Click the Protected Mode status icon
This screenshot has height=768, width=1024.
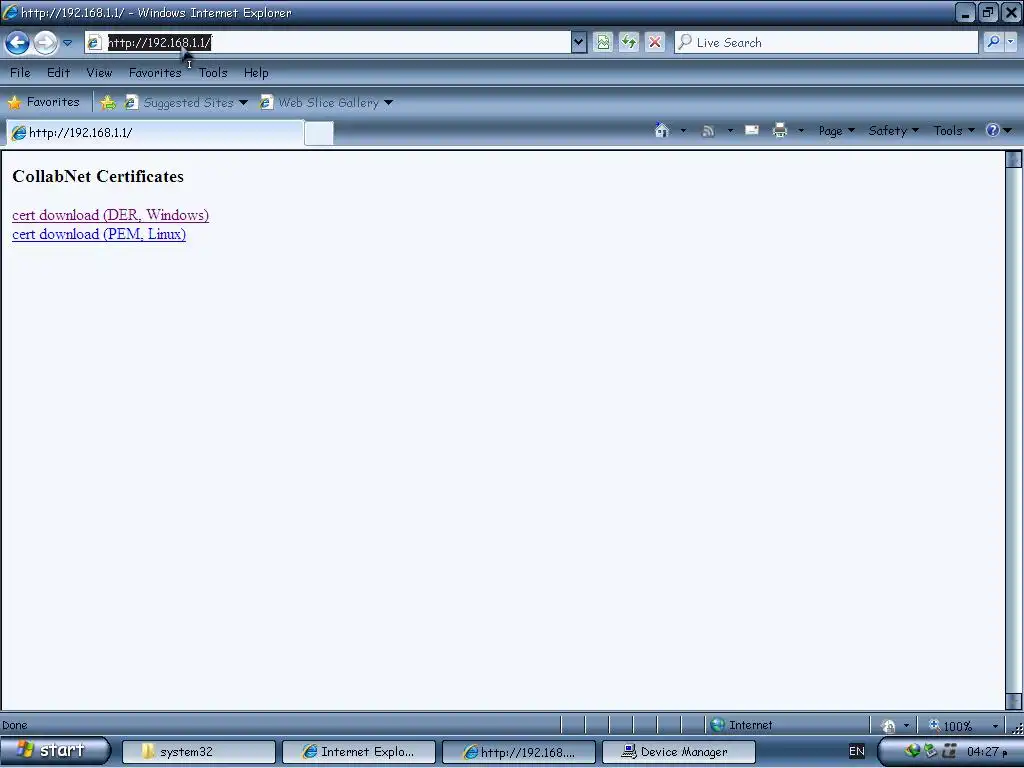(888, 726)
